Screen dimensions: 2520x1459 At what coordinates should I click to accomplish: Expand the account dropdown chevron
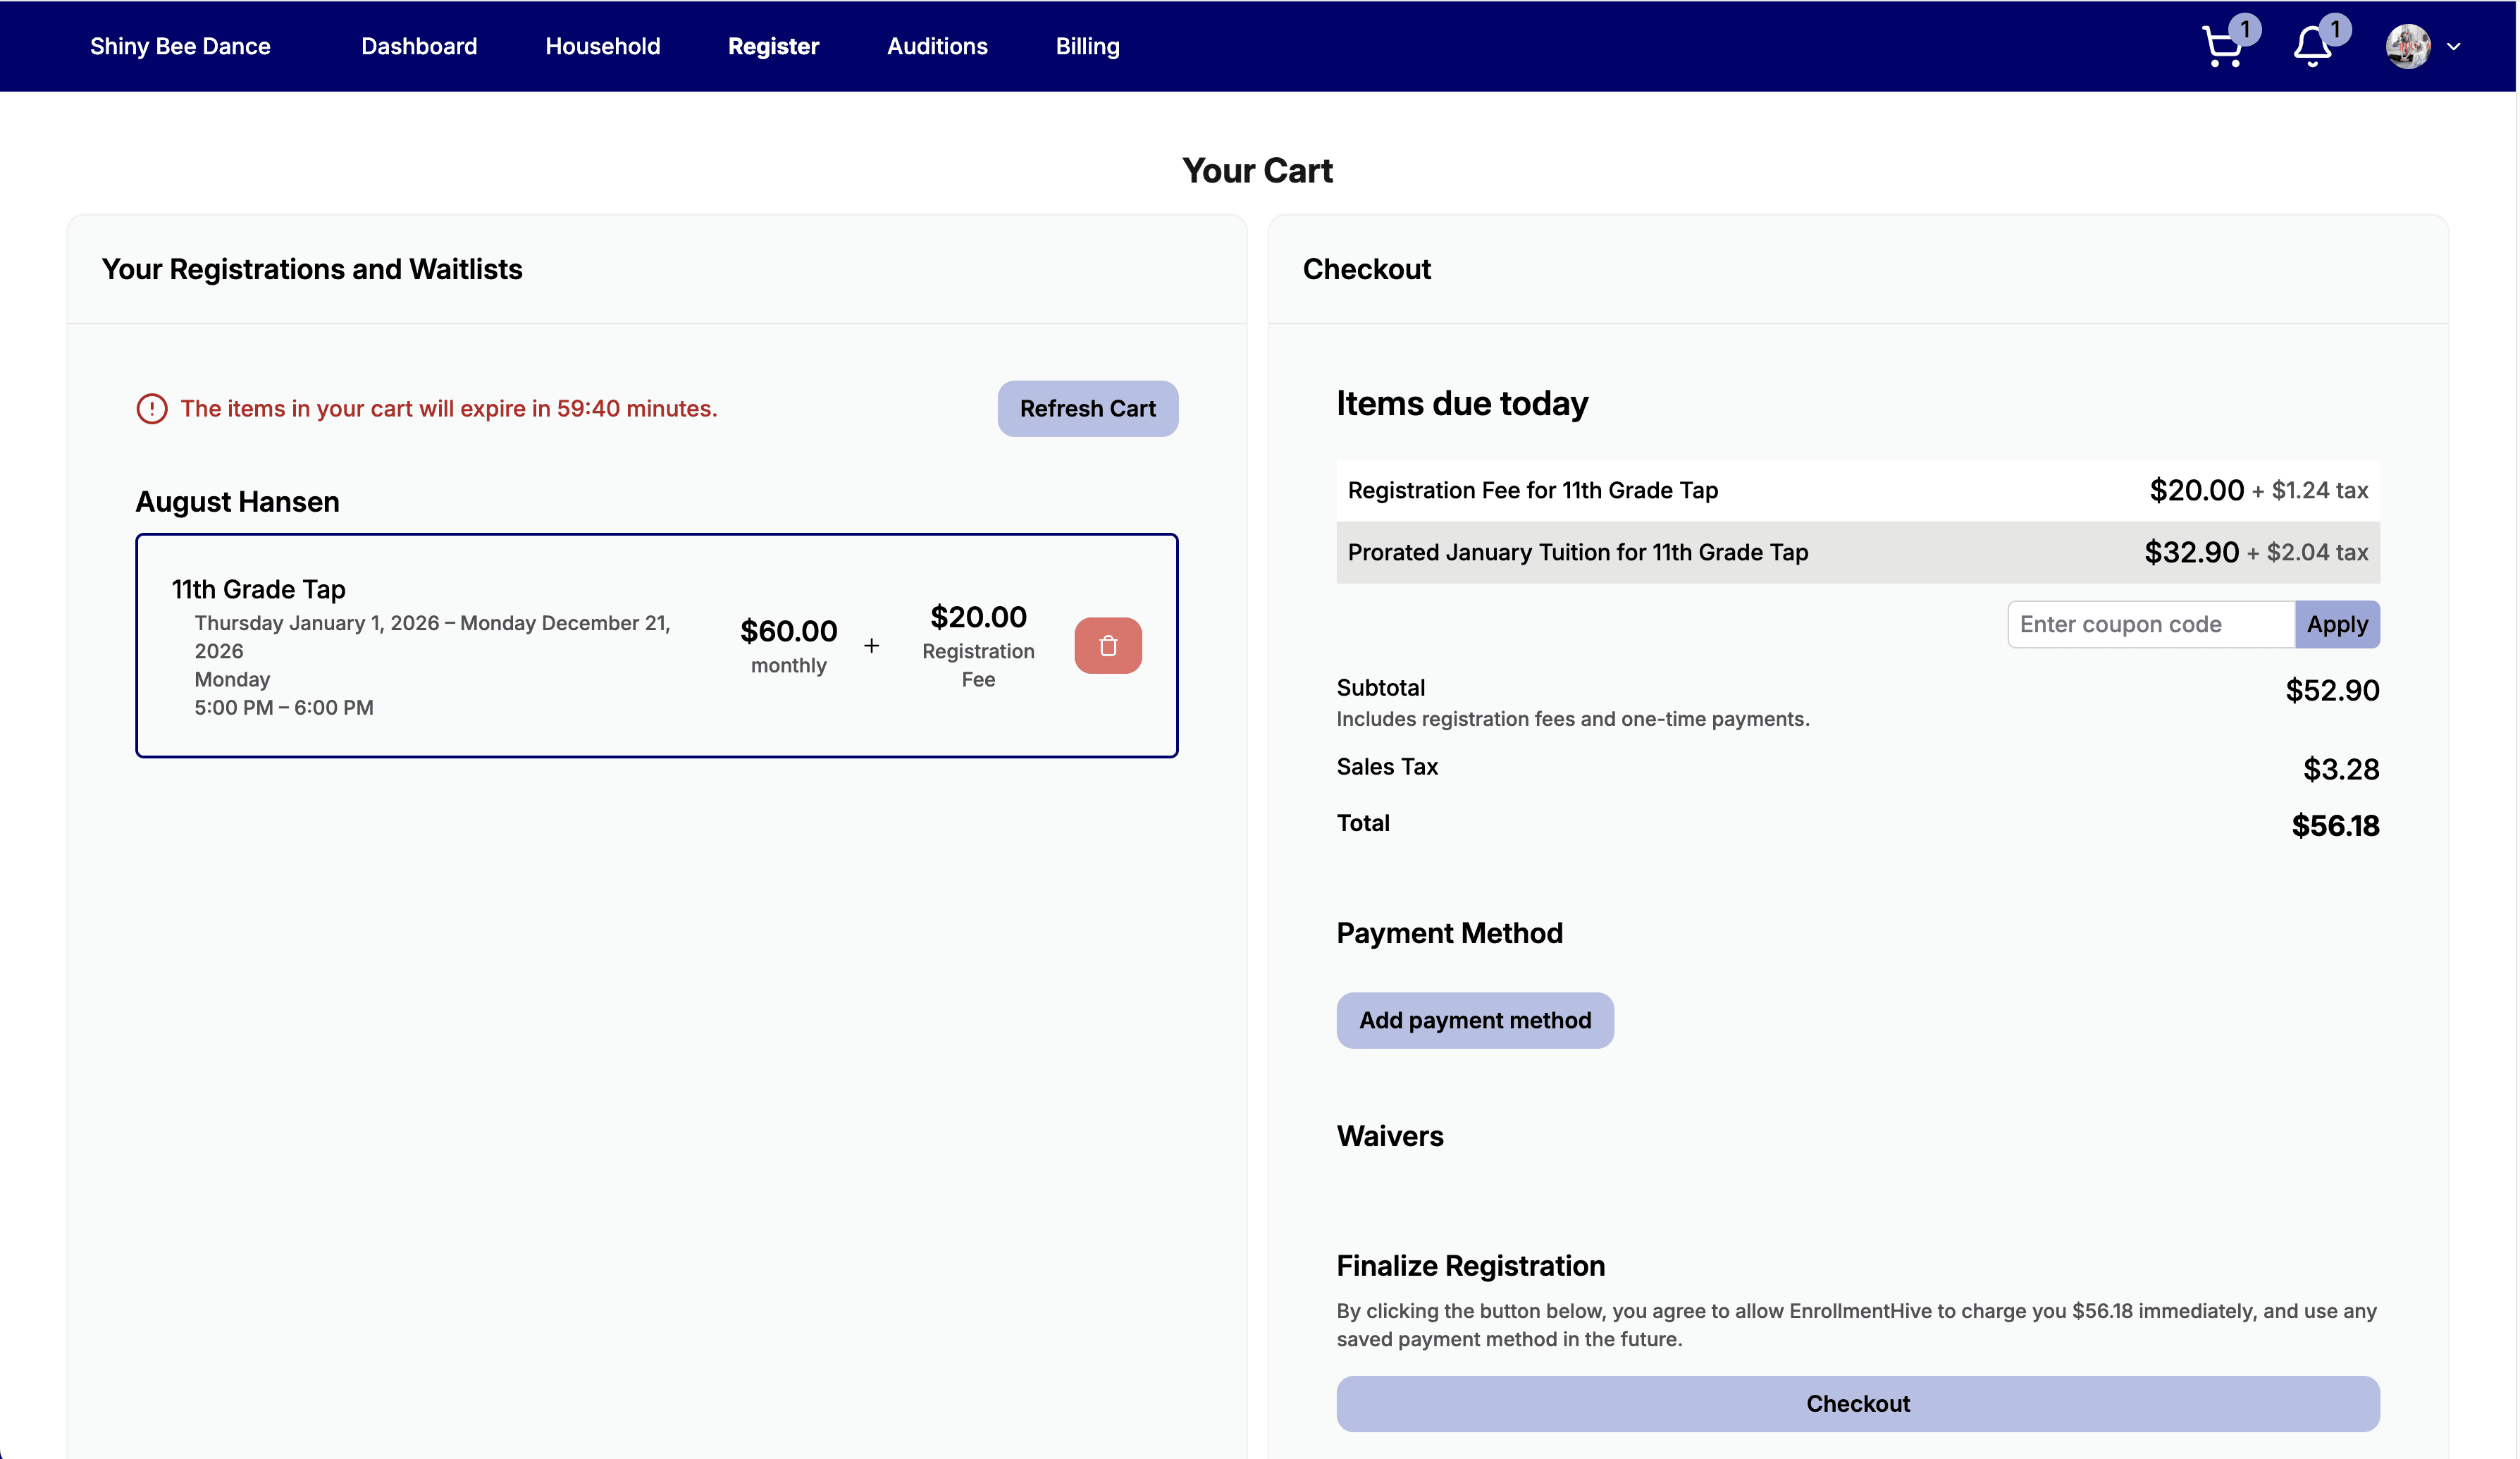click(2454, 47)
